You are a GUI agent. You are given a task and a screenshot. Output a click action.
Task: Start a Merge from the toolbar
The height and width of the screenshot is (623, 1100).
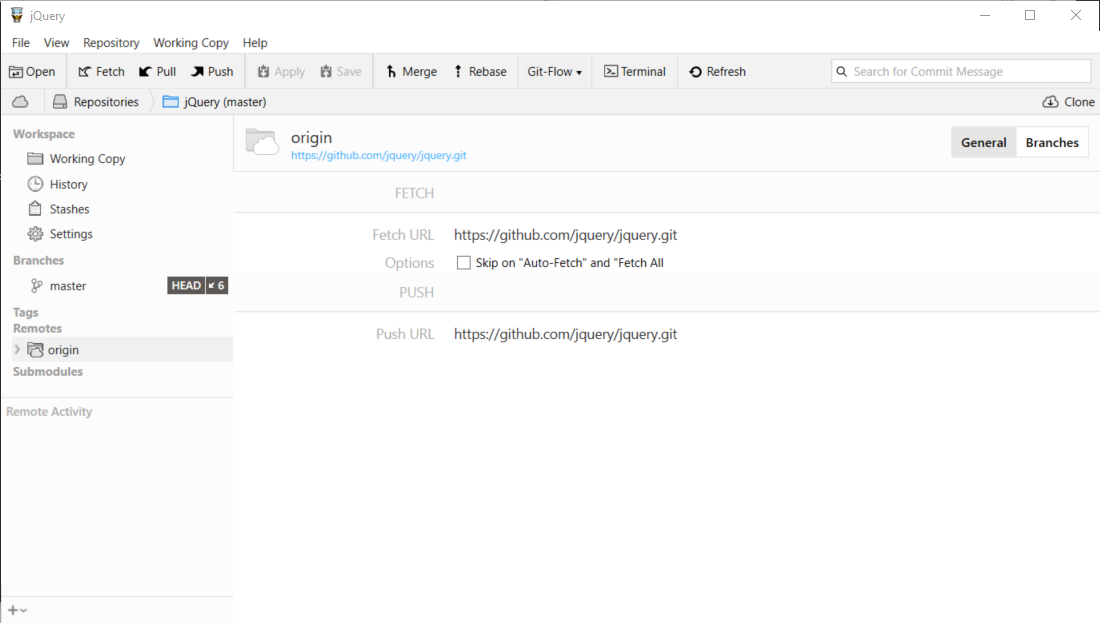pos(411,72)
